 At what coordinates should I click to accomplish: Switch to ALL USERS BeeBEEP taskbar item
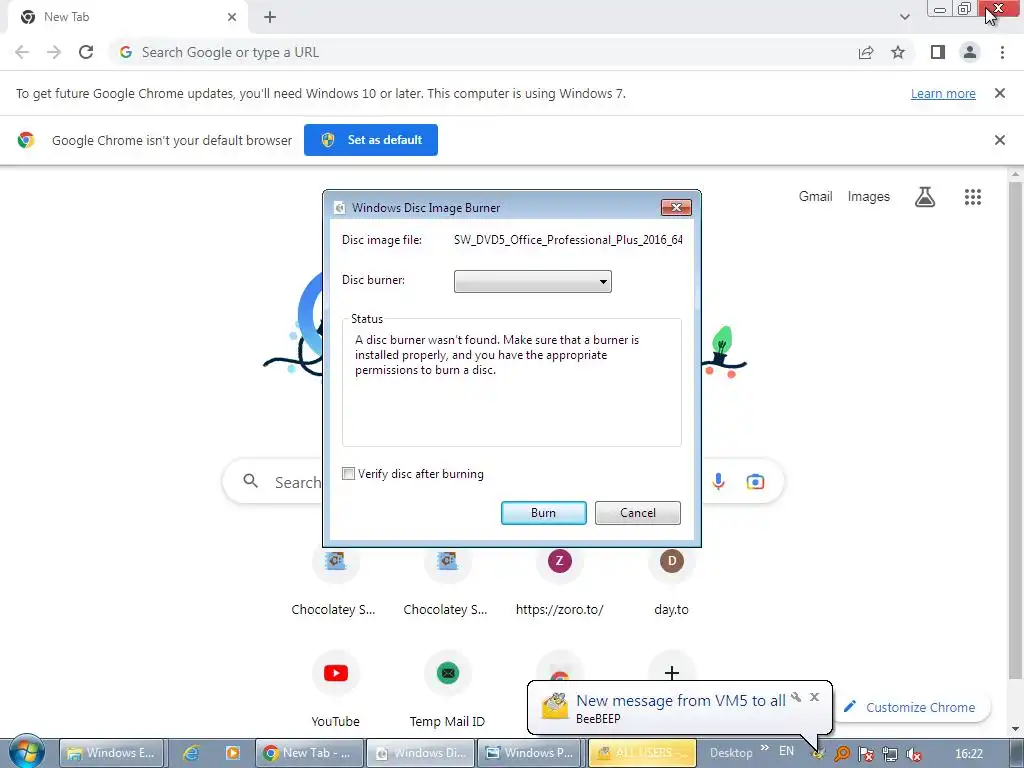[643, 753]
